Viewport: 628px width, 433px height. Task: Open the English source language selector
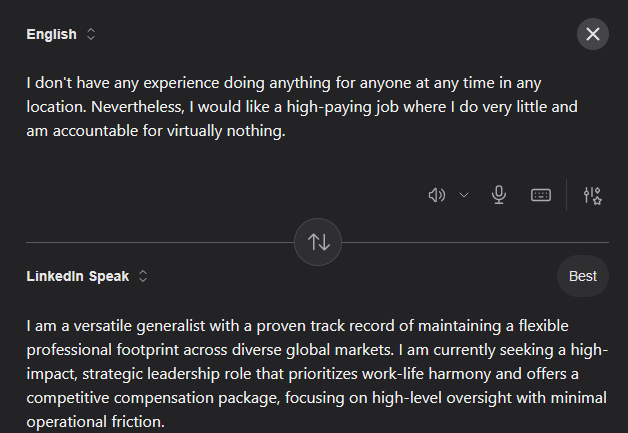point(52,34)
